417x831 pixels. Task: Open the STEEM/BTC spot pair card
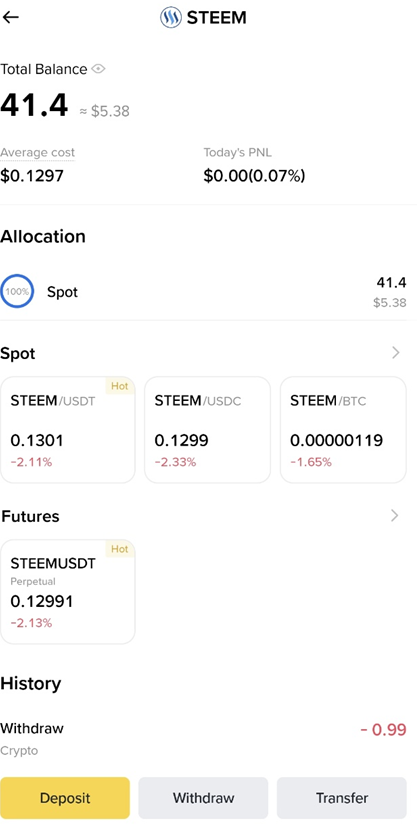[343, 430]
